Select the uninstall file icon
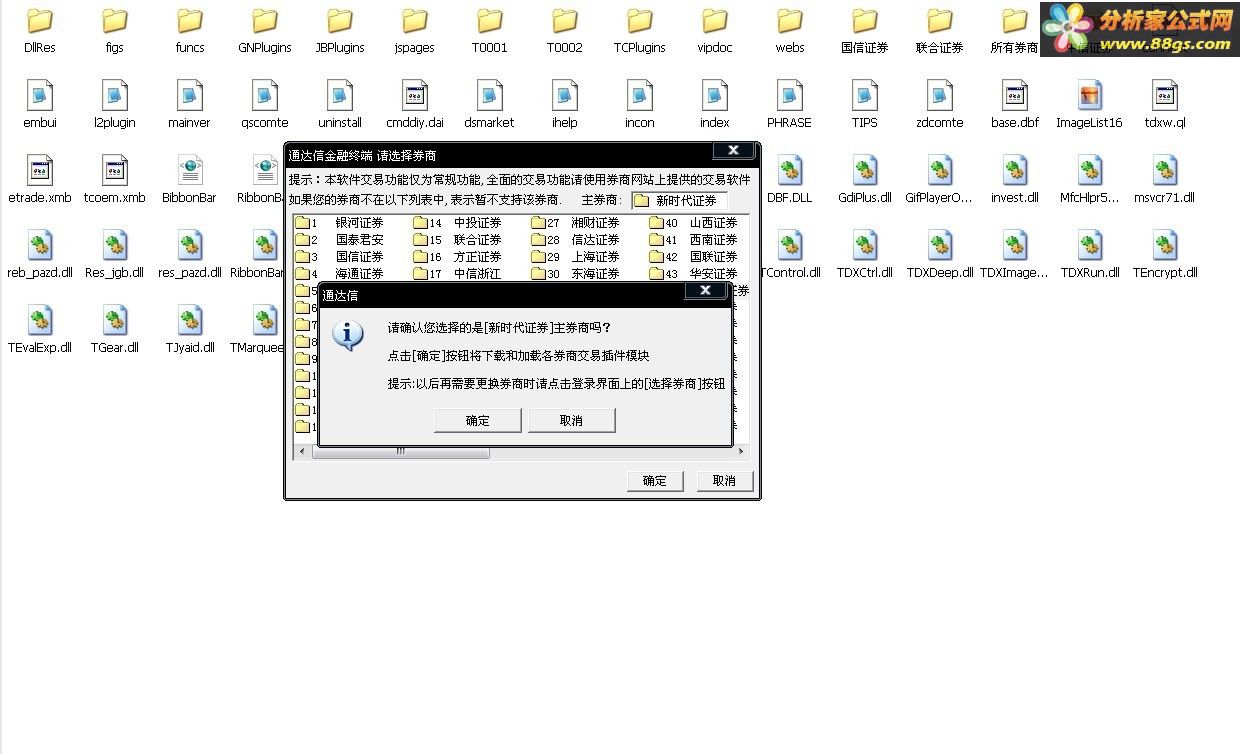Screen dimensions: 1242x754 (340, 104)
